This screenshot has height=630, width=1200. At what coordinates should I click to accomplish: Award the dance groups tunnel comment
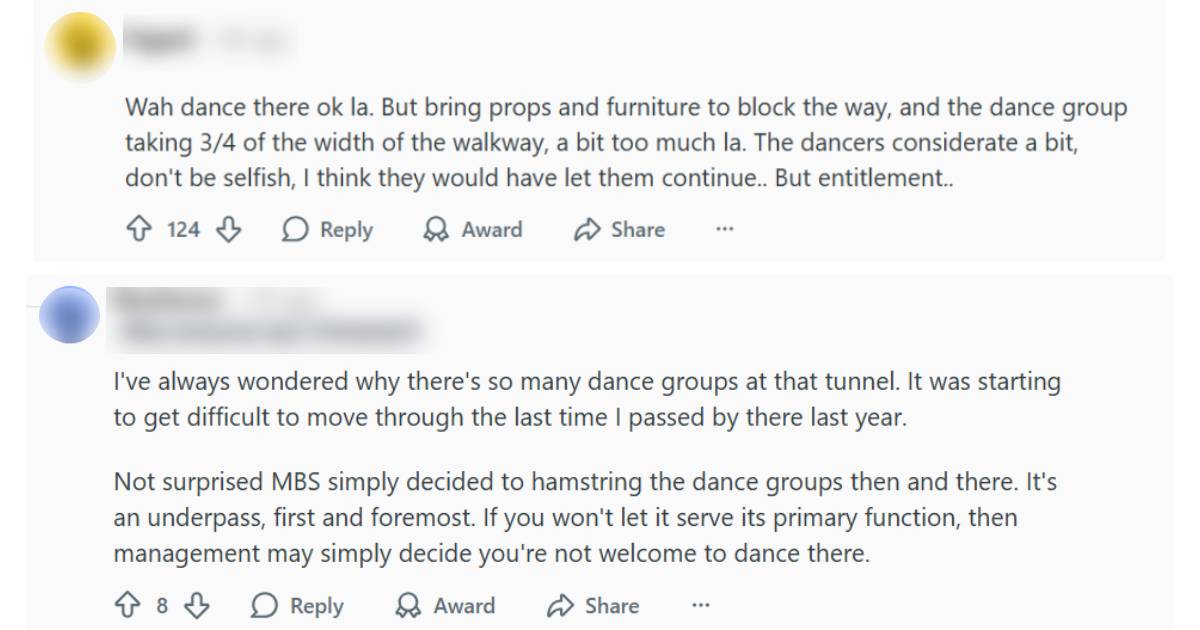[445, 606]
